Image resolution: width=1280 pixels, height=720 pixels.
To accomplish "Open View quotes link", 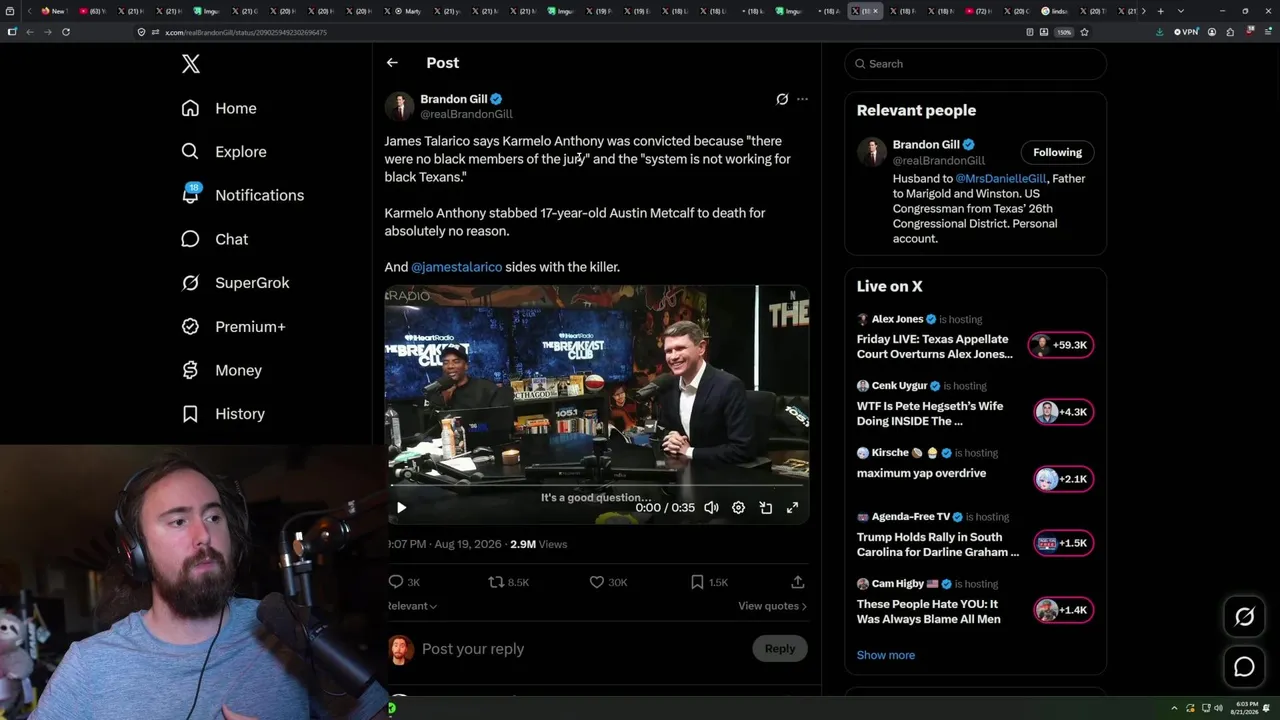I will 772,606.
